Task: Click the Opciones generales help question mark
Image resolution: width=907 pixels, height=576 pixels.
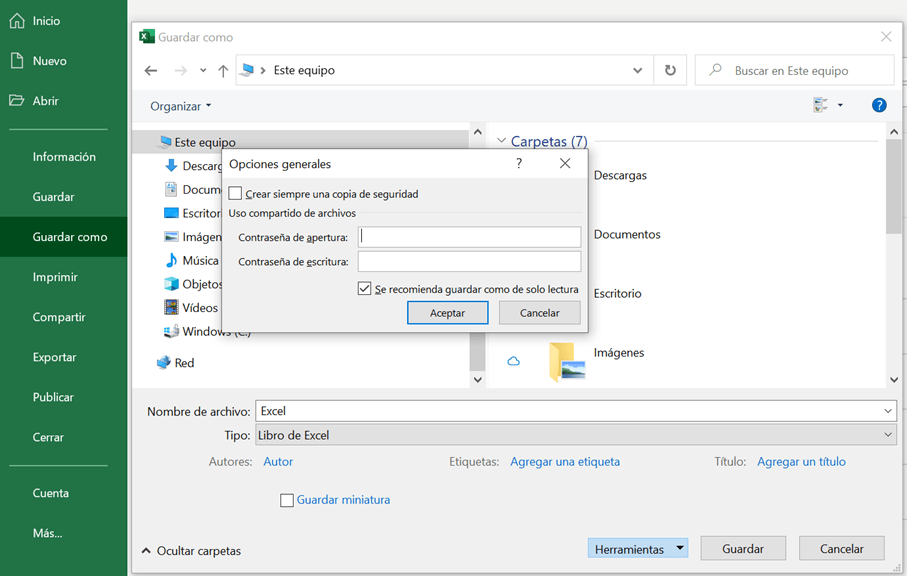Action: tap(519, 163)
